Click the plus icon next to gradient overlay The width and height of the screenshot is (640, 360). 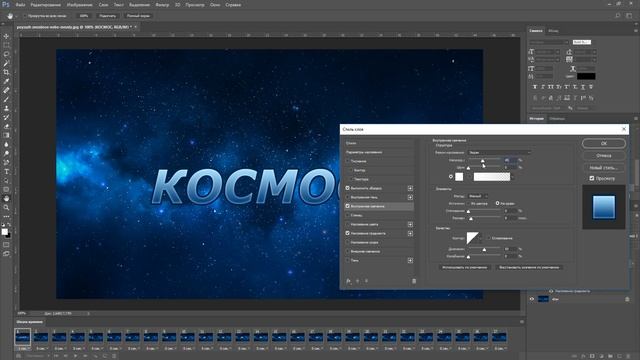pos(410,233)
